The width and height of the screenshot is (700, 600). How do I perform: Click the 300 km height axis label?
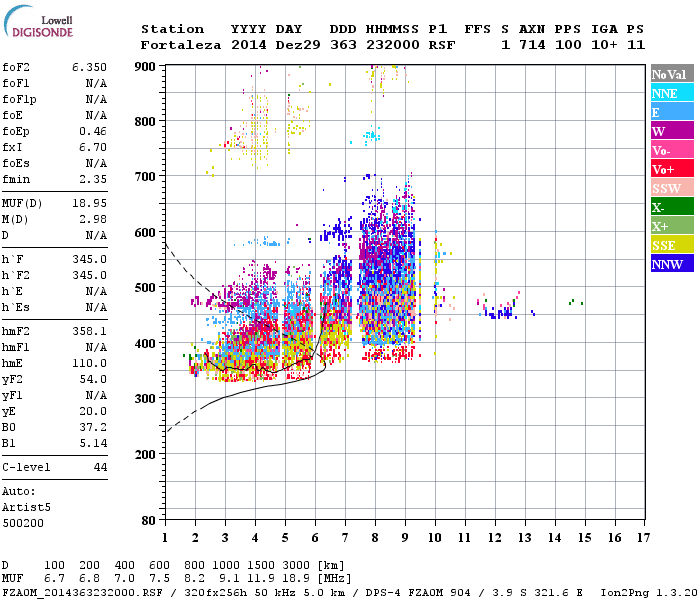[145, 398]
